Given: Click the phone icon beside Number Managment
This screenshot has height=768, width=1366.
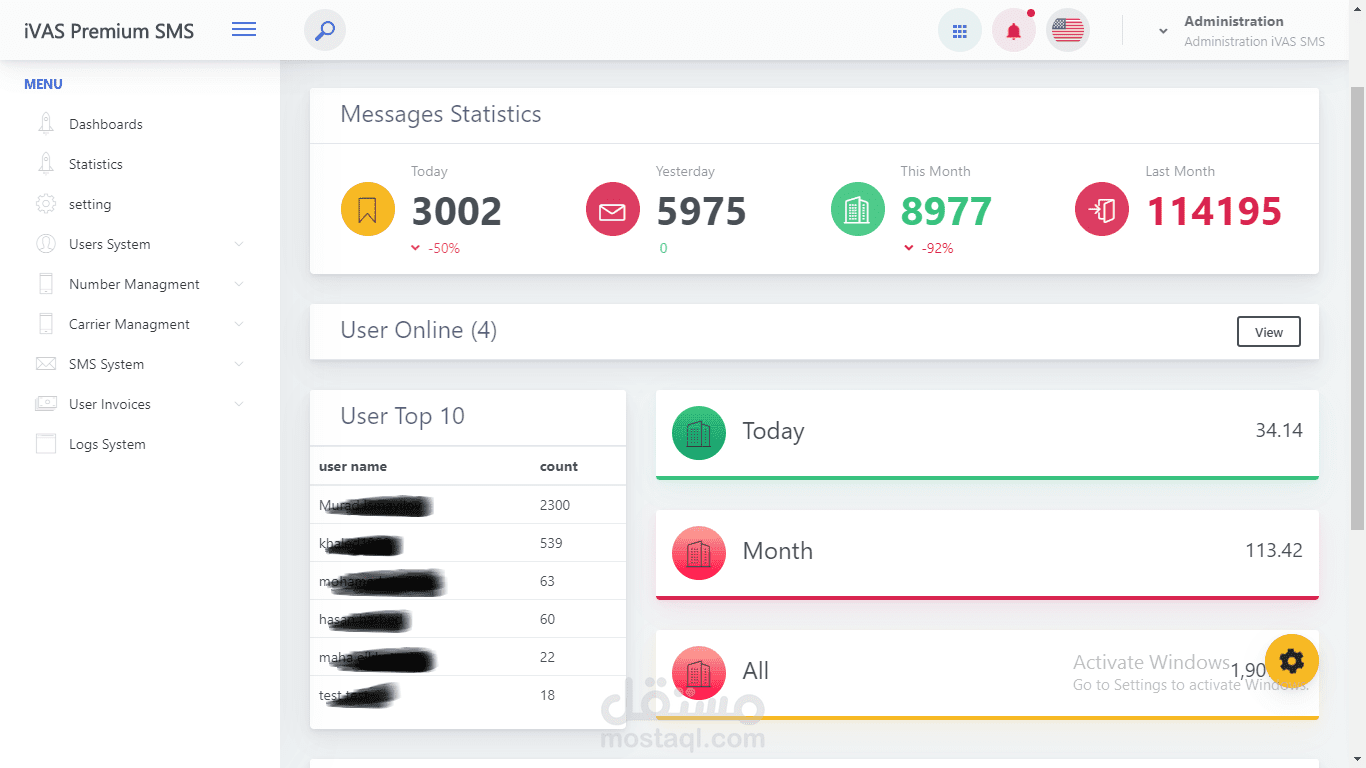Looking at the screenshot, I should [x=46, y=284].
